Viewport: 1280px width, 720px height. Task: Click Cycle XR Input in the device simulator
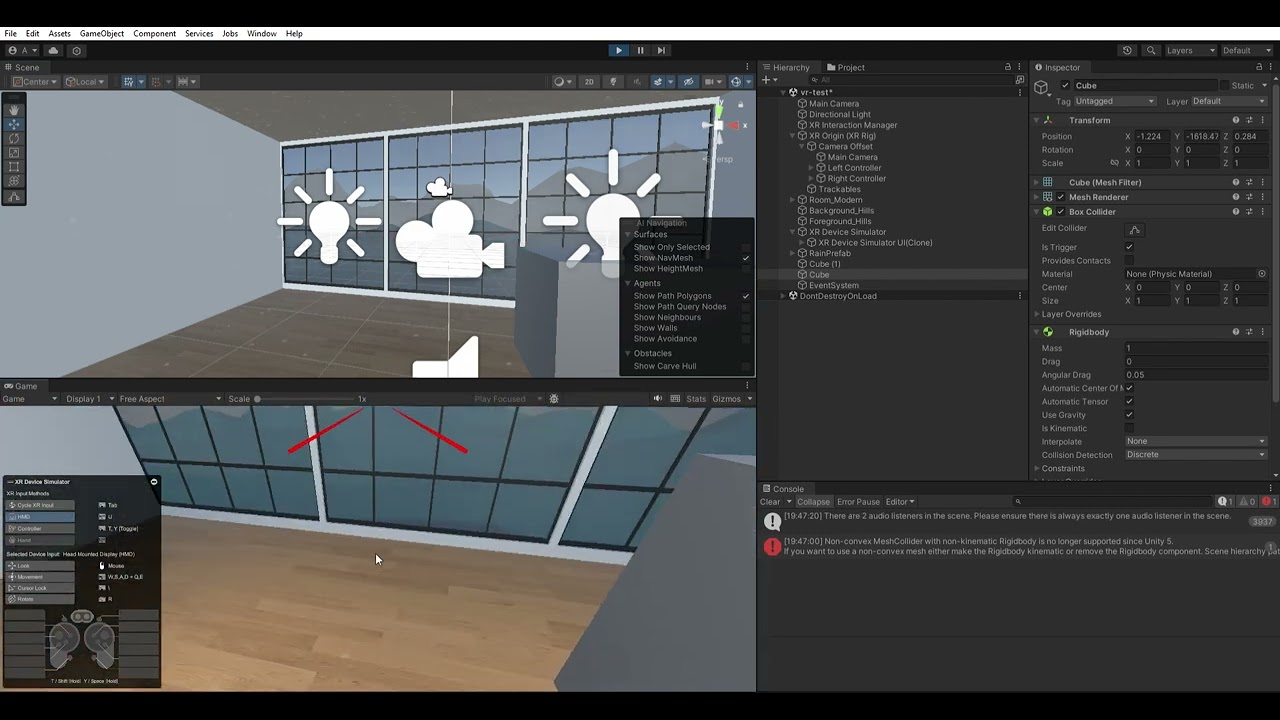click(x=40, y=505)
